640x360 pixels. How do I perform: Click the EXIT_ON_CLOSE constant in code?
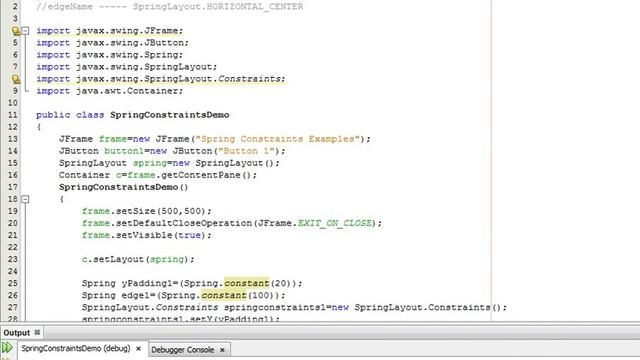tap(334, 223)
